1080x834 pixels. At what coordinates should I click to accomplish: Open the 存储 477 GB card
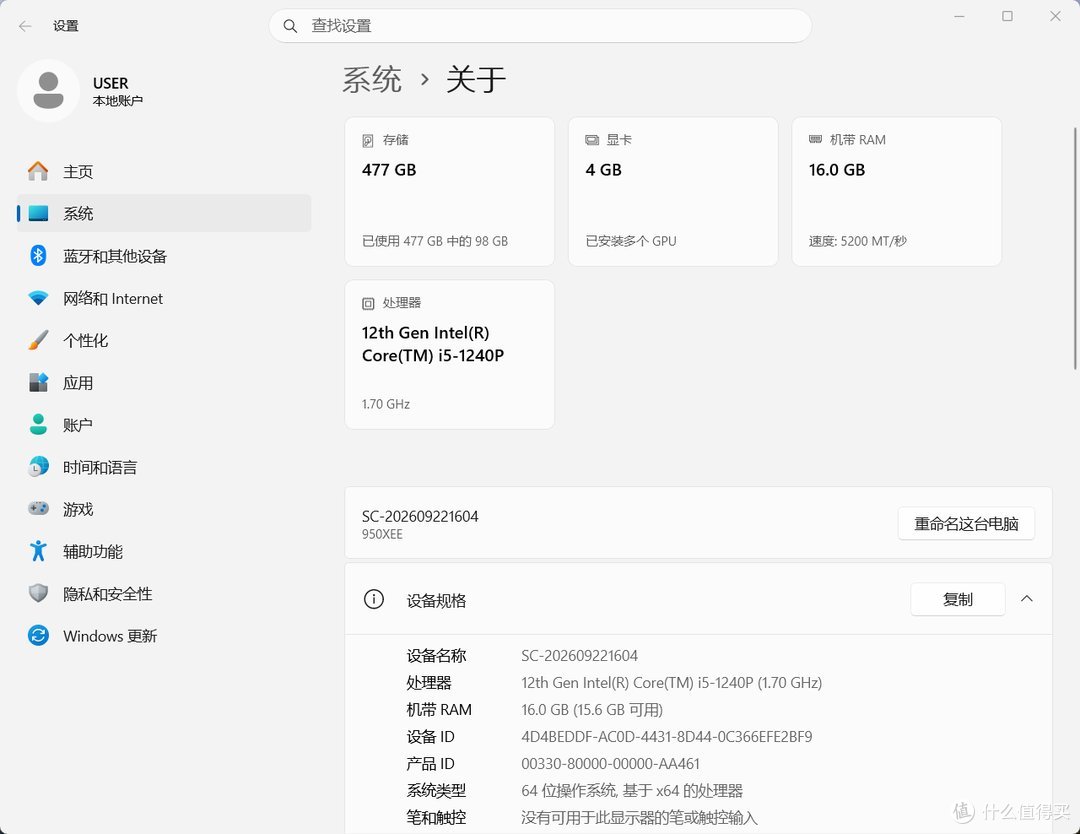[449, 191]
